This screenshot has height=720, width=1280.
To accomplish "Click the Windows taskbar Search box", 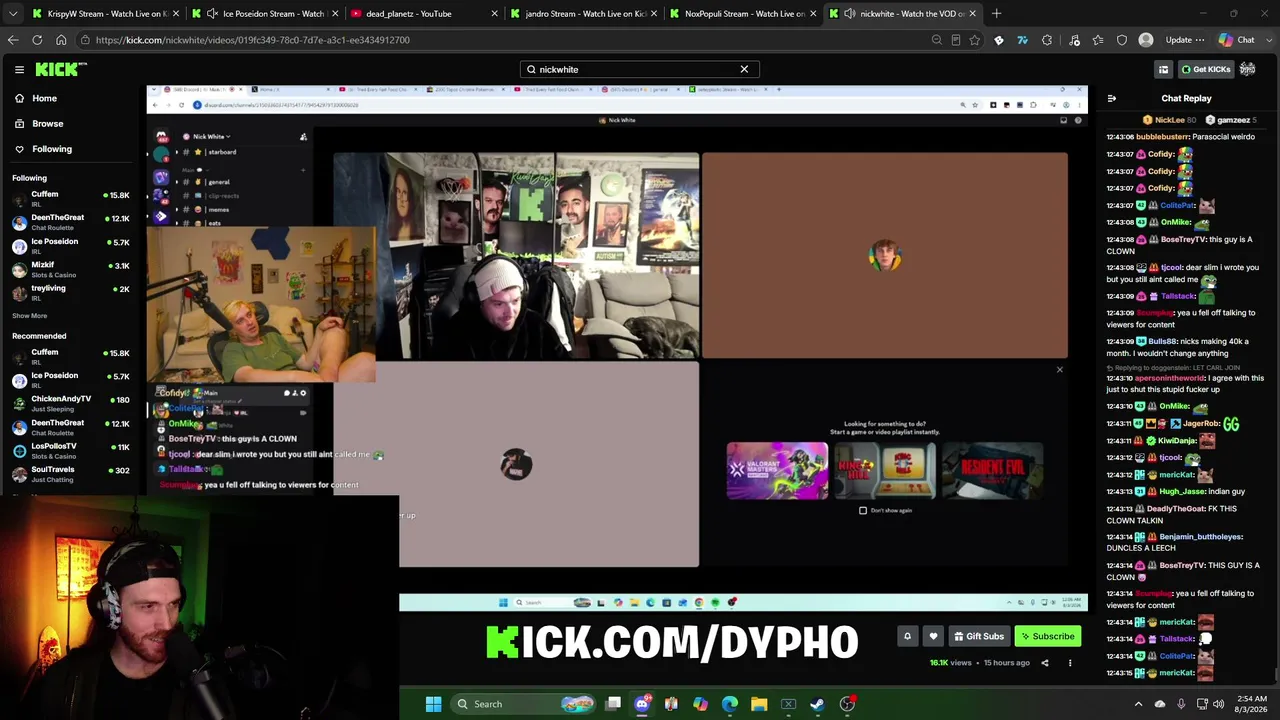I will coord(522,704).
